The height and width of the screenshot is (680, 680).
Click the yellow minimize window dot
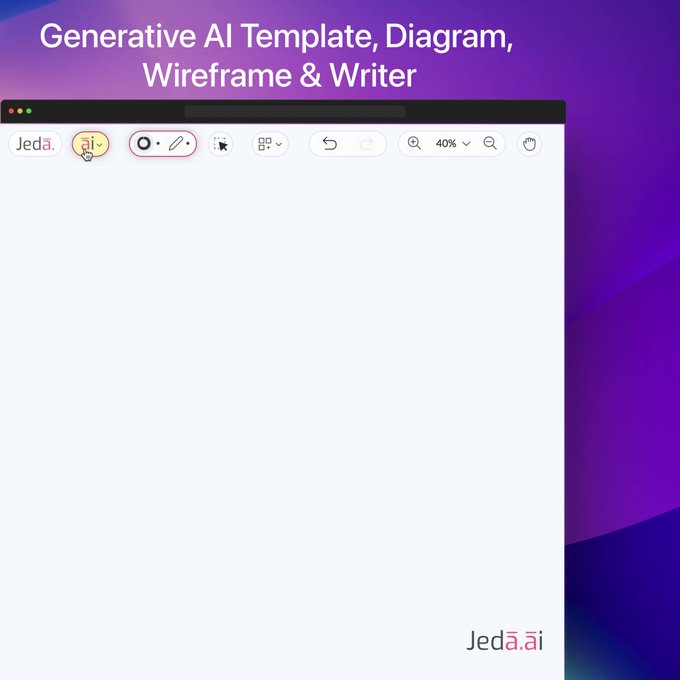(20, 111)
